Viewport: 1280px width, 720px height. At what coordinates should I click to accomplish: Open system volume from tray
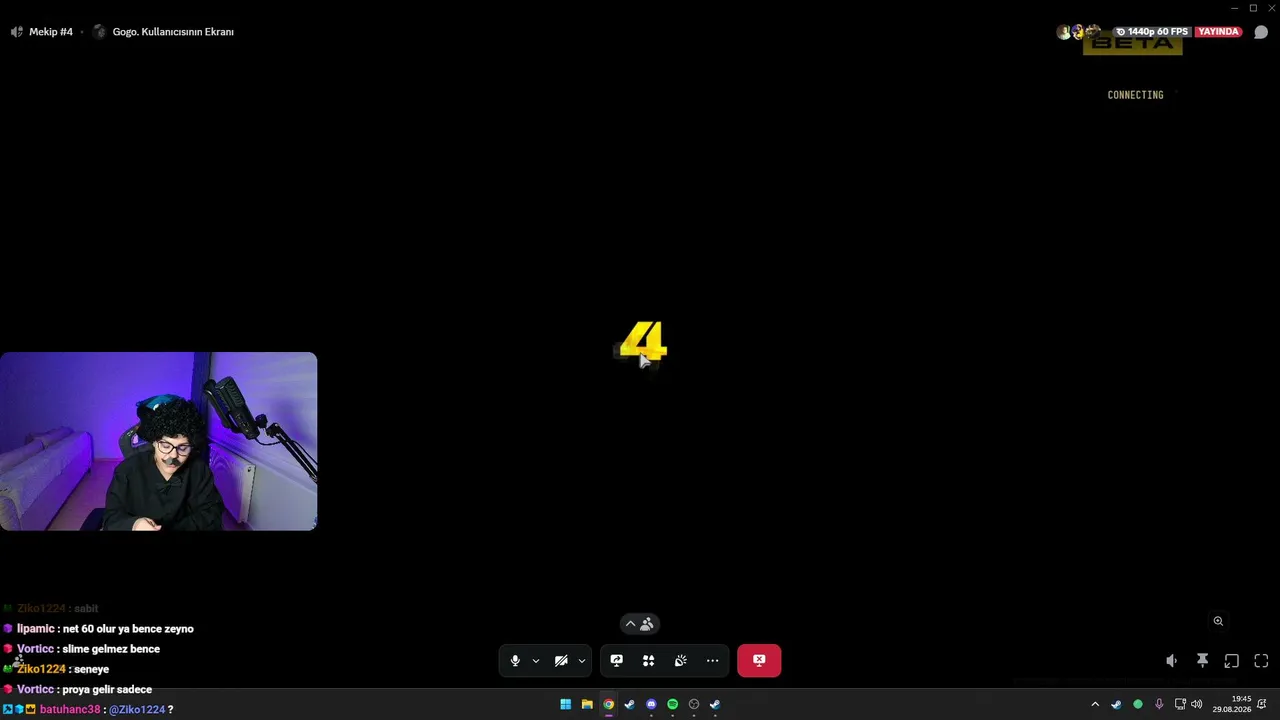point(1197,705)
